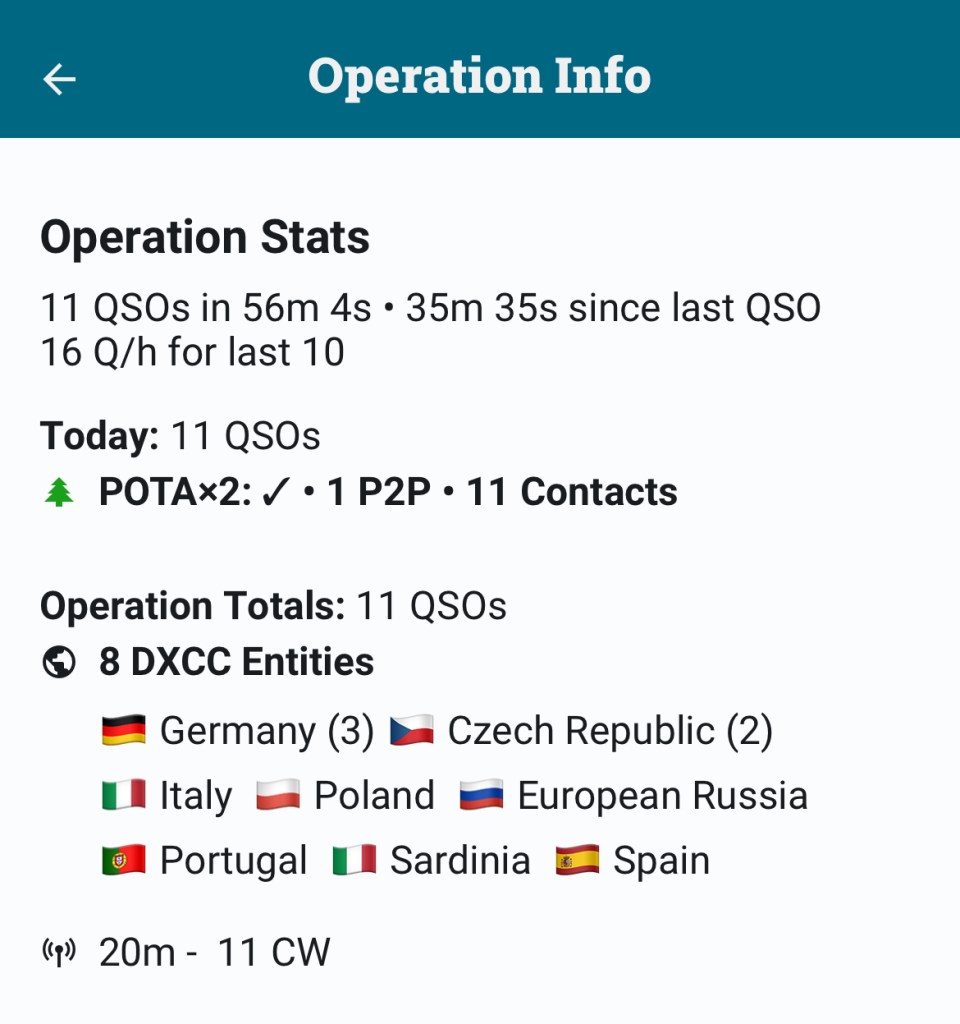The image size is (960, 1024).
Task: Tap the Operation Totals 11 QSOs line
Action: coord(273,606)
